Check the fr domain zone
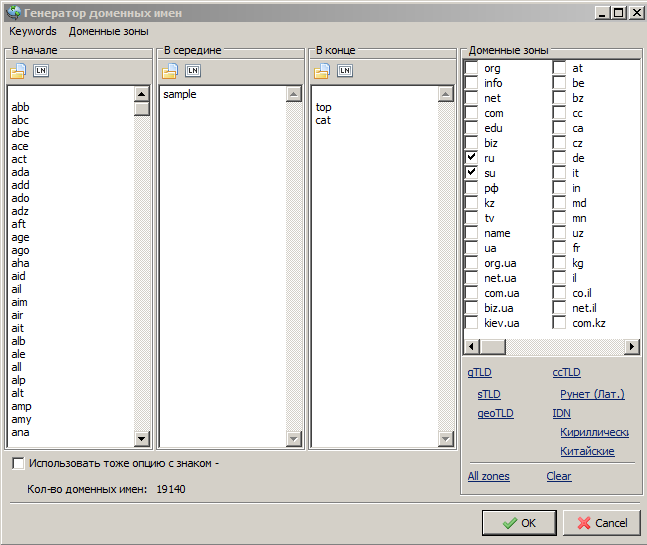This screenshot has width=647, height=545. pyautogui.click(x=559, y=248)
